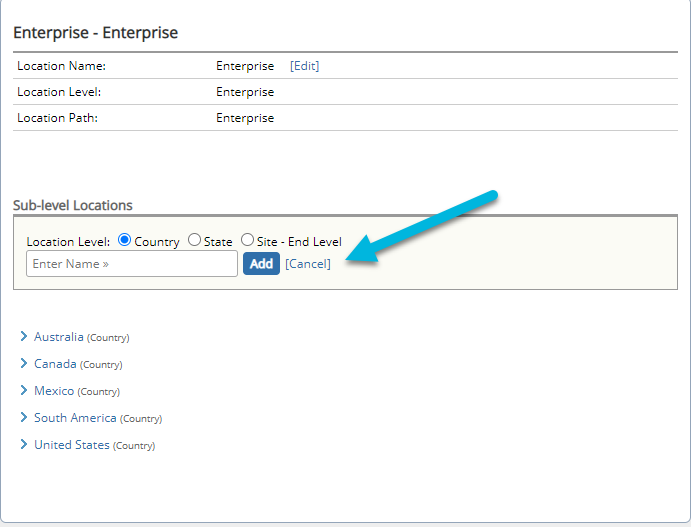
Task: Click the Add button
Action: pos(261,264)
